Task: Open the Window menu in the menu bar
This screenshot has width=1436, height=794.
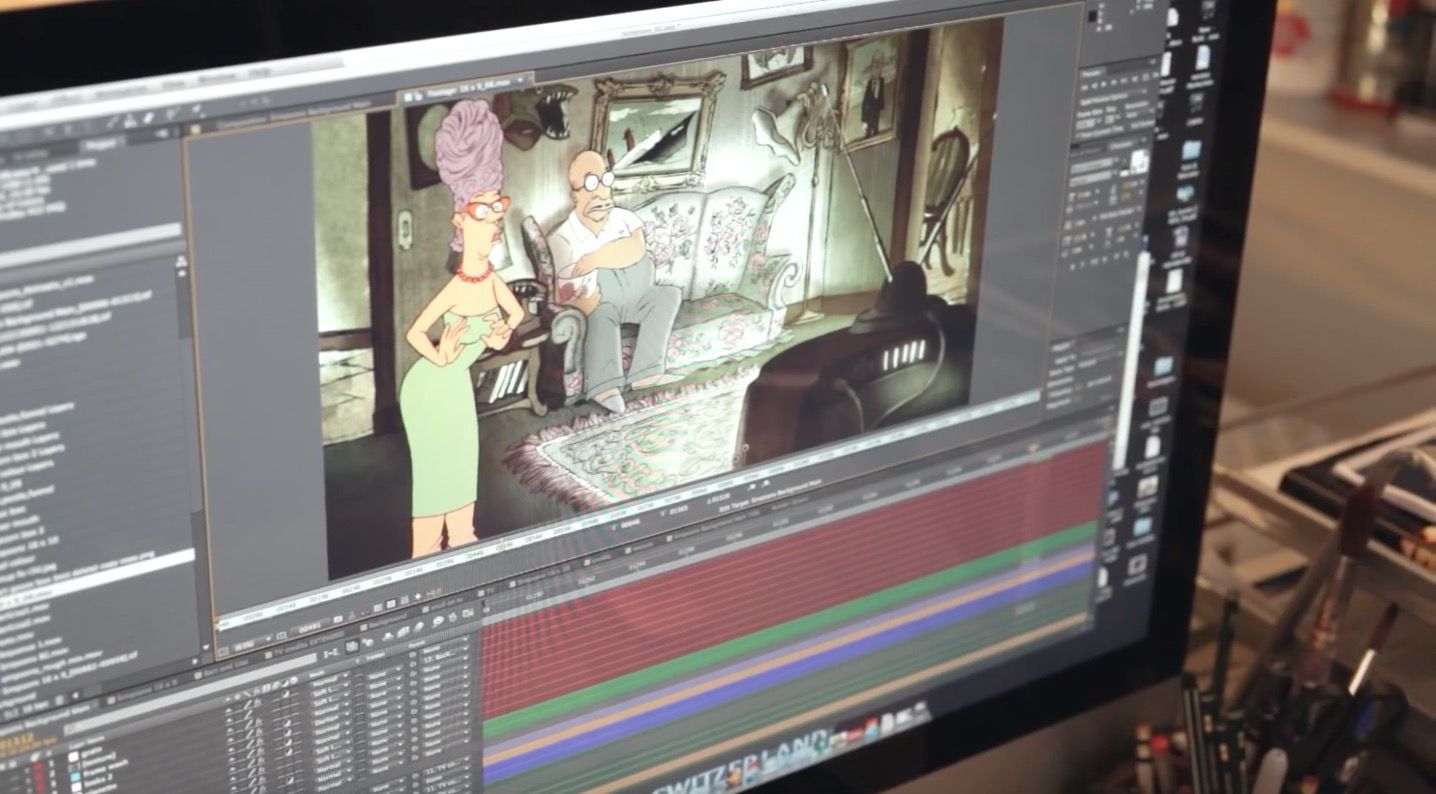Action: 216,75
